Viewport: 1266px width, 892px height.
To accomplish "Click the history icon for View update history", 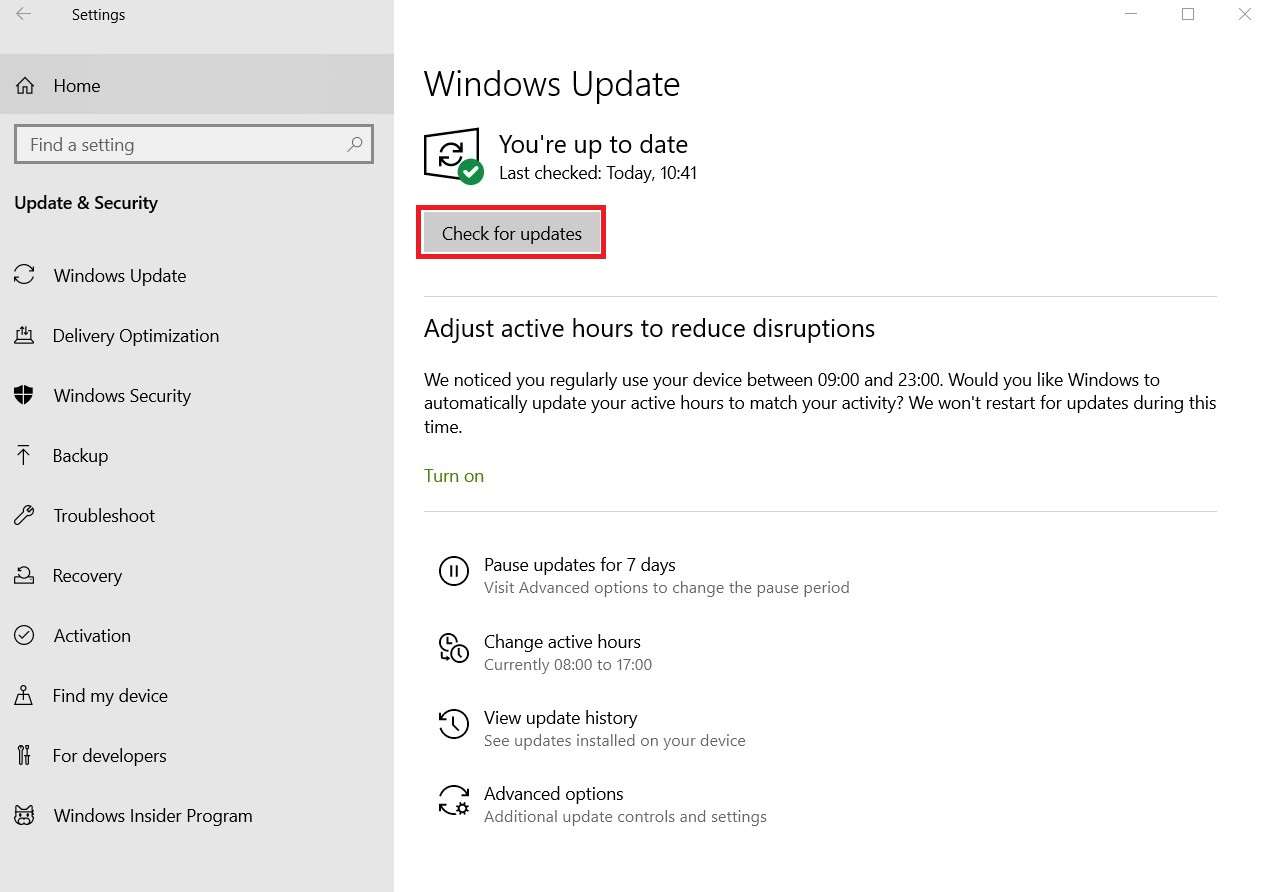I will 454,724.
